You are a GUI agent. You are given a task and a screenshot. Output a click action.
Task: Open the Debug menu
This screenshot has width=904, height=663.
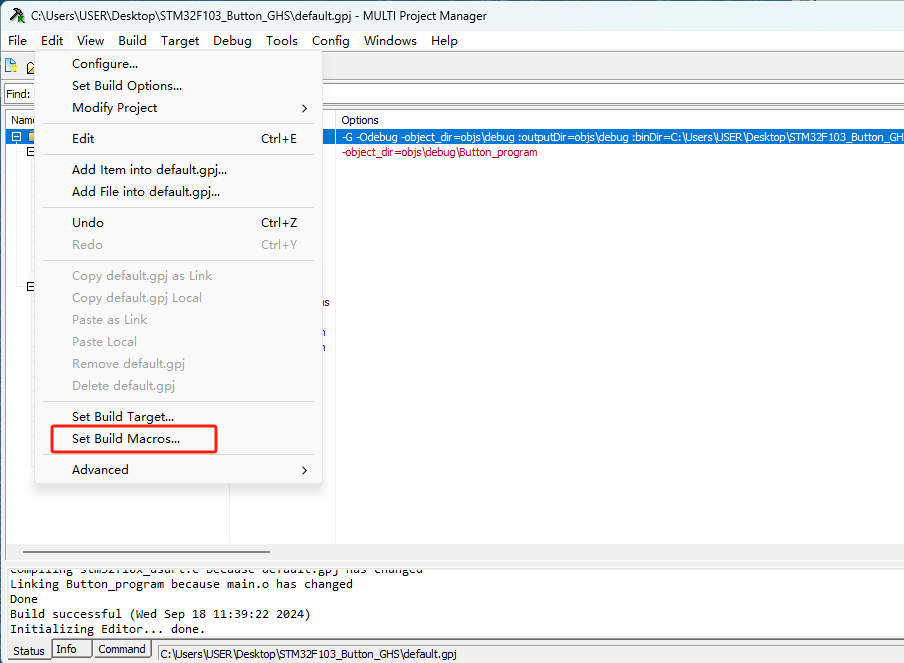[232, 41]
